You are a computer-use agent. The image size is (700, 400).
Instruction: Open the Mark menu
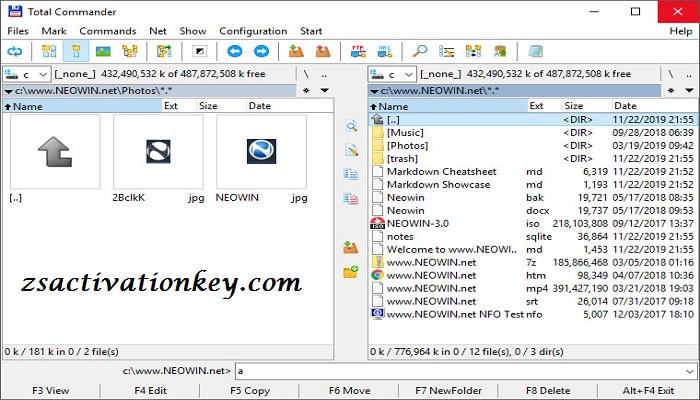[54, 31]
